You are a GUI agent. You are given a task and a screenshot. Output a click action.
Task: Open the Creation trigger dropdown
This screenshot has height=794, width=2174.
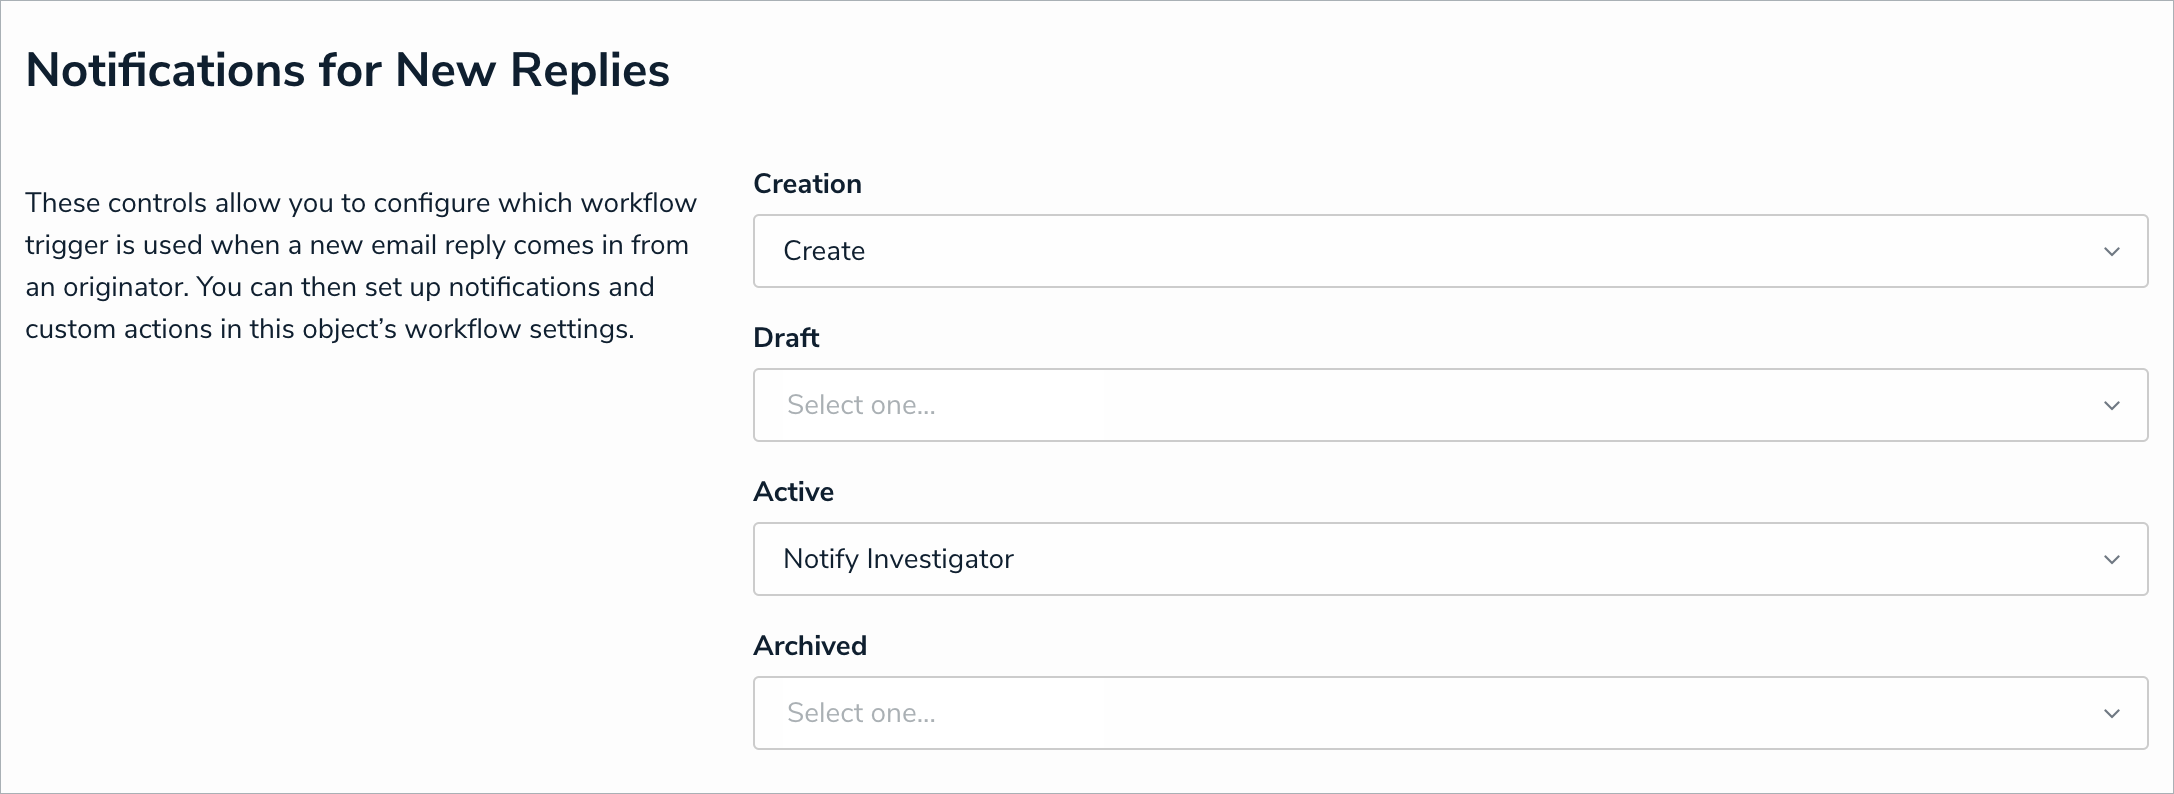(x=1449, y=251)
